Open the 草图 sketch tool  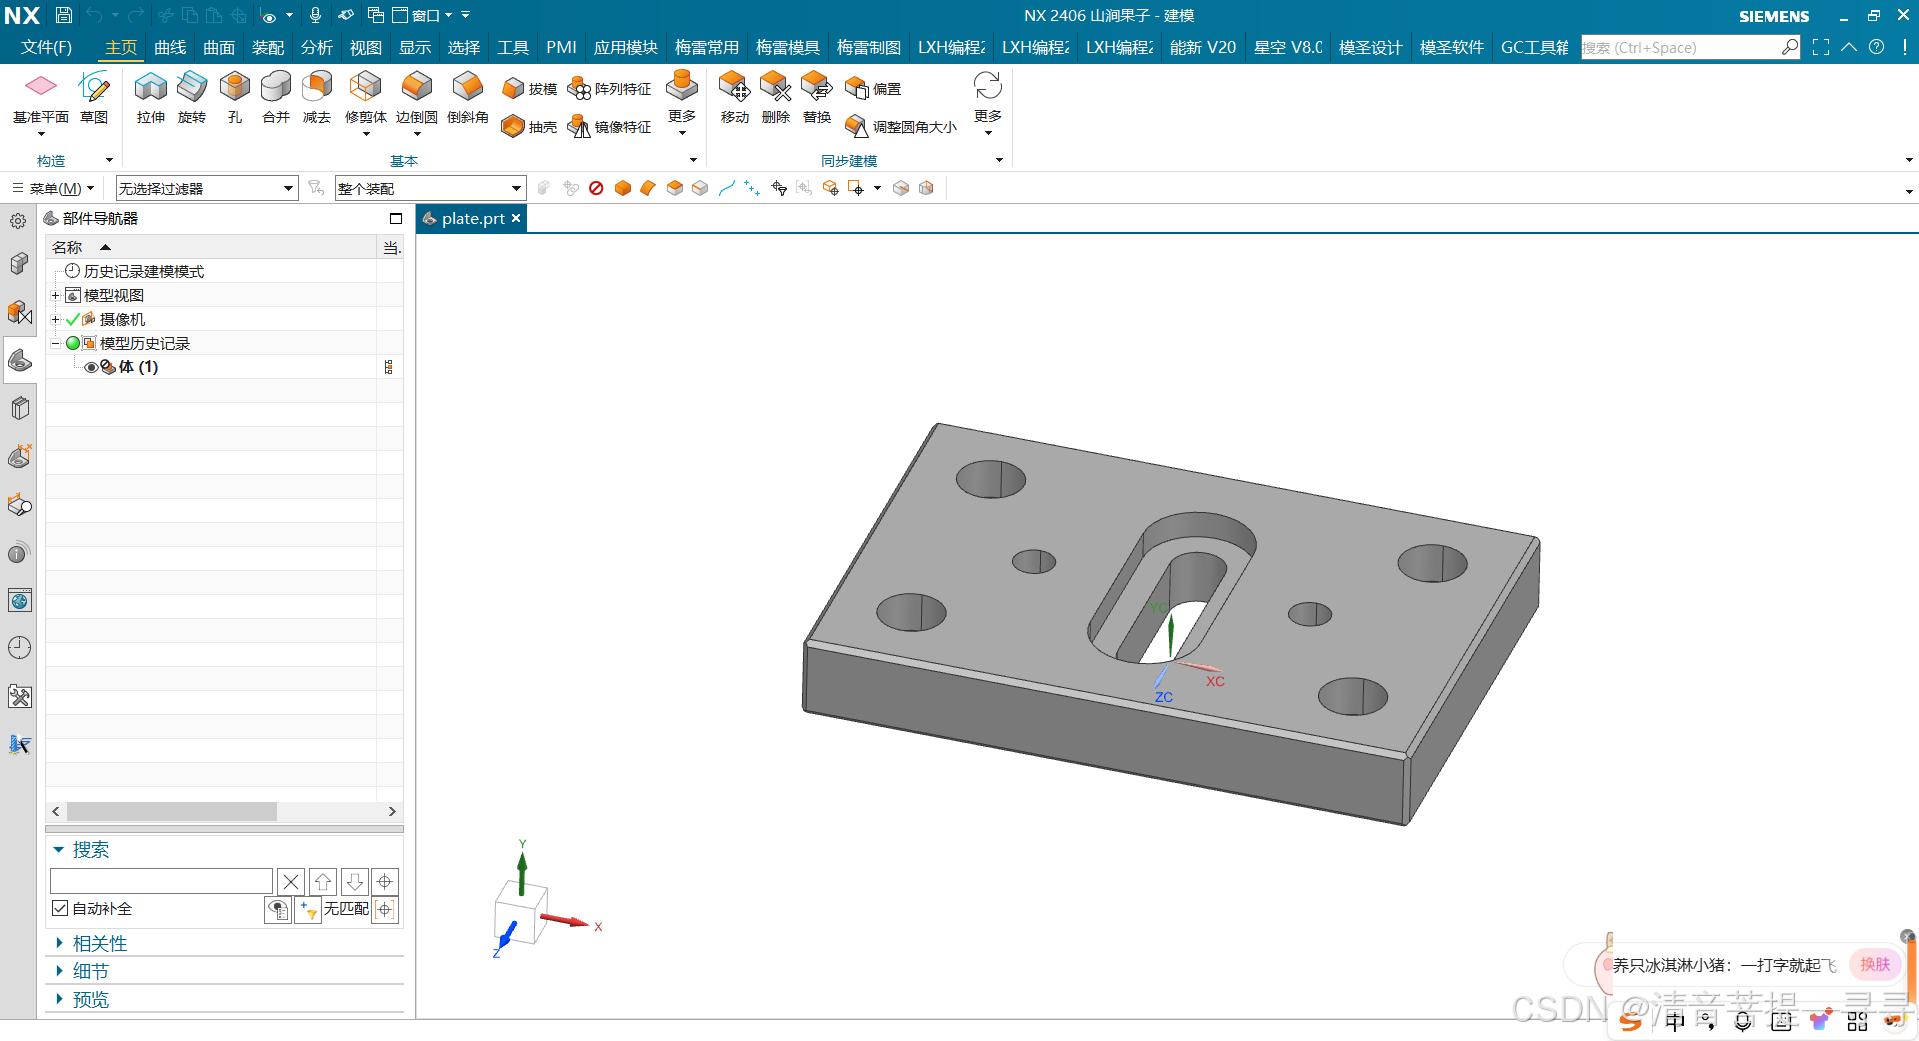tap(94, 98)
